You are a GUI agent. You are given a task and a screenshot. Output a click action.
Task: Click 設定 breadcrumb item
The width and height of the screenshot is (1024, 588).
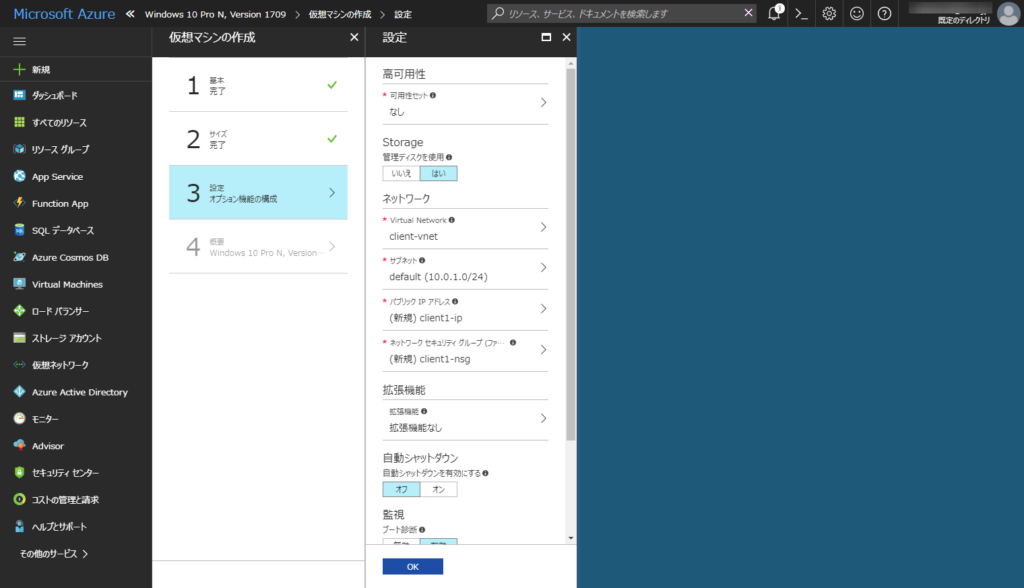[x=403, y=14]
